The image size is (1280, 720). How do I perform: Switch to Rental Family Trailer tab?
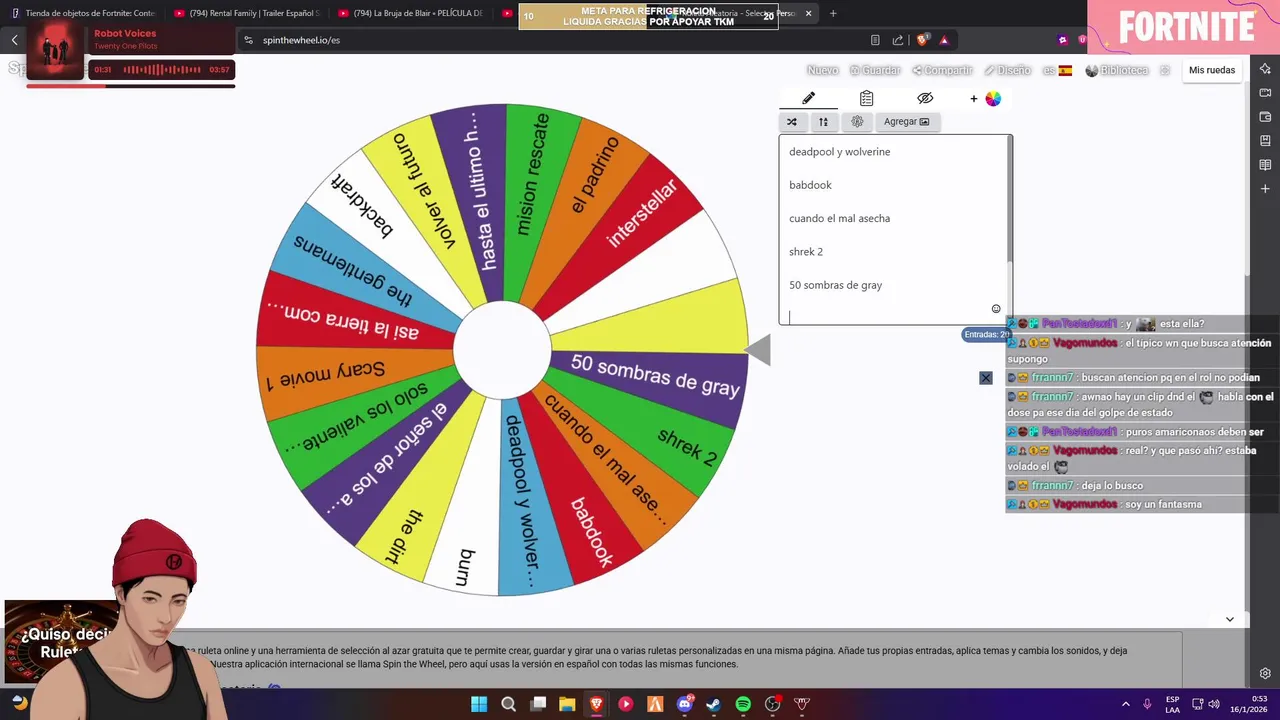click(x=248, y=13)
